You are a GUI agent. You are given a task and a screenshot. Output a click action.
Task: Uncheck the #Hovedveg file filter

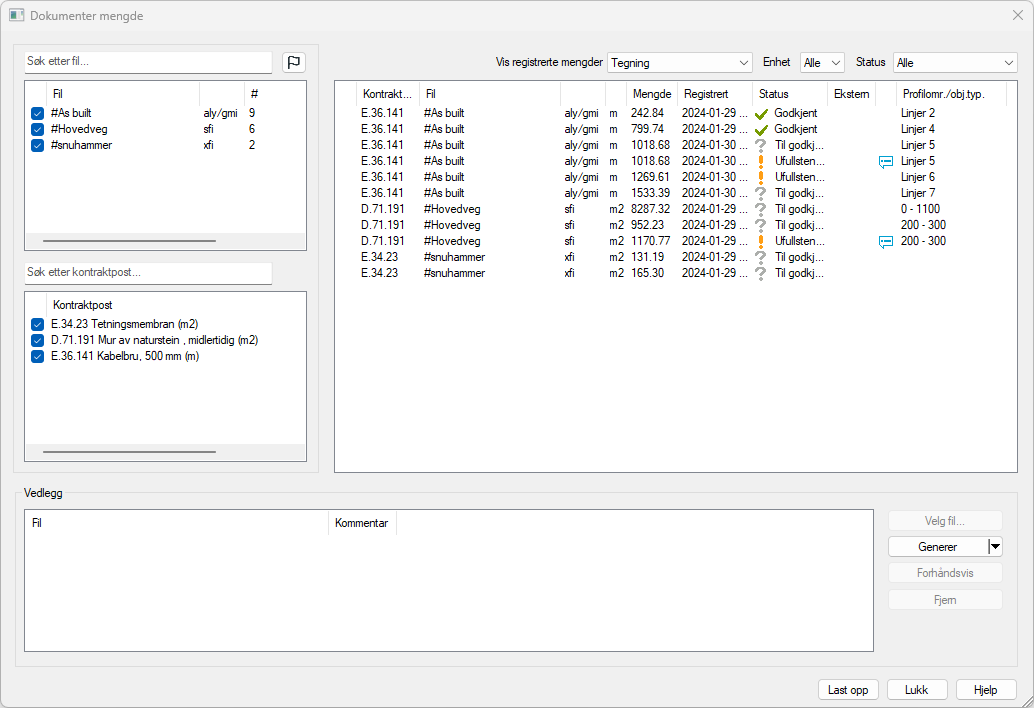pos(37,129)
